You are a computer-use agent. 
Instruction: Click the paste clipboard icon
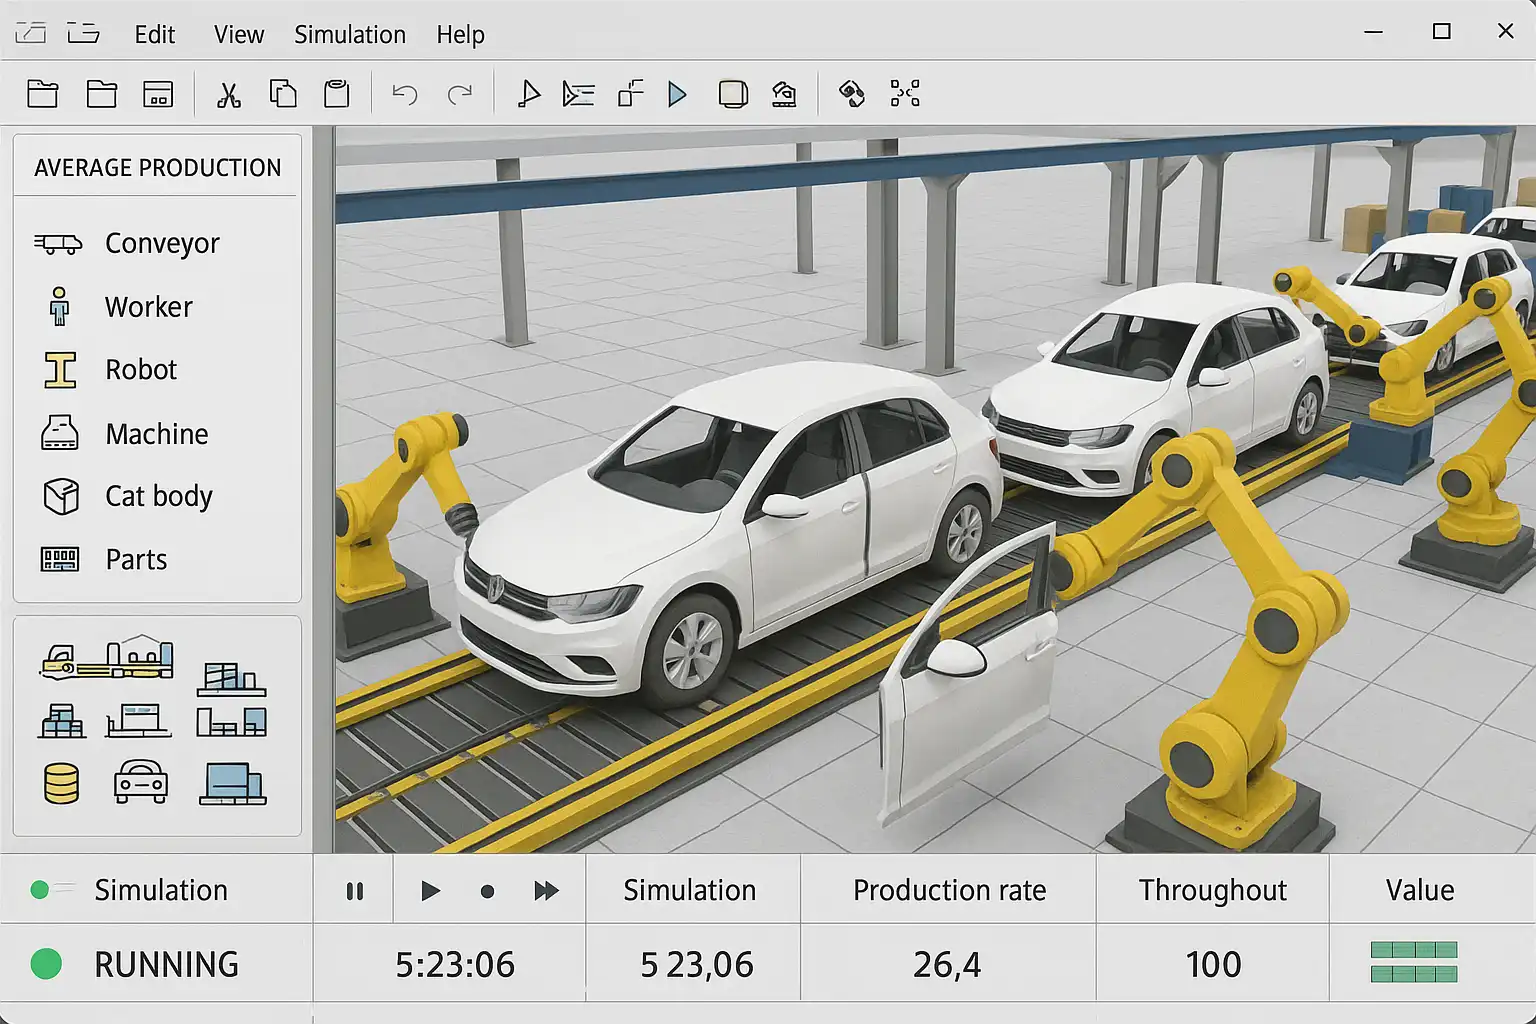click(337, 94)
